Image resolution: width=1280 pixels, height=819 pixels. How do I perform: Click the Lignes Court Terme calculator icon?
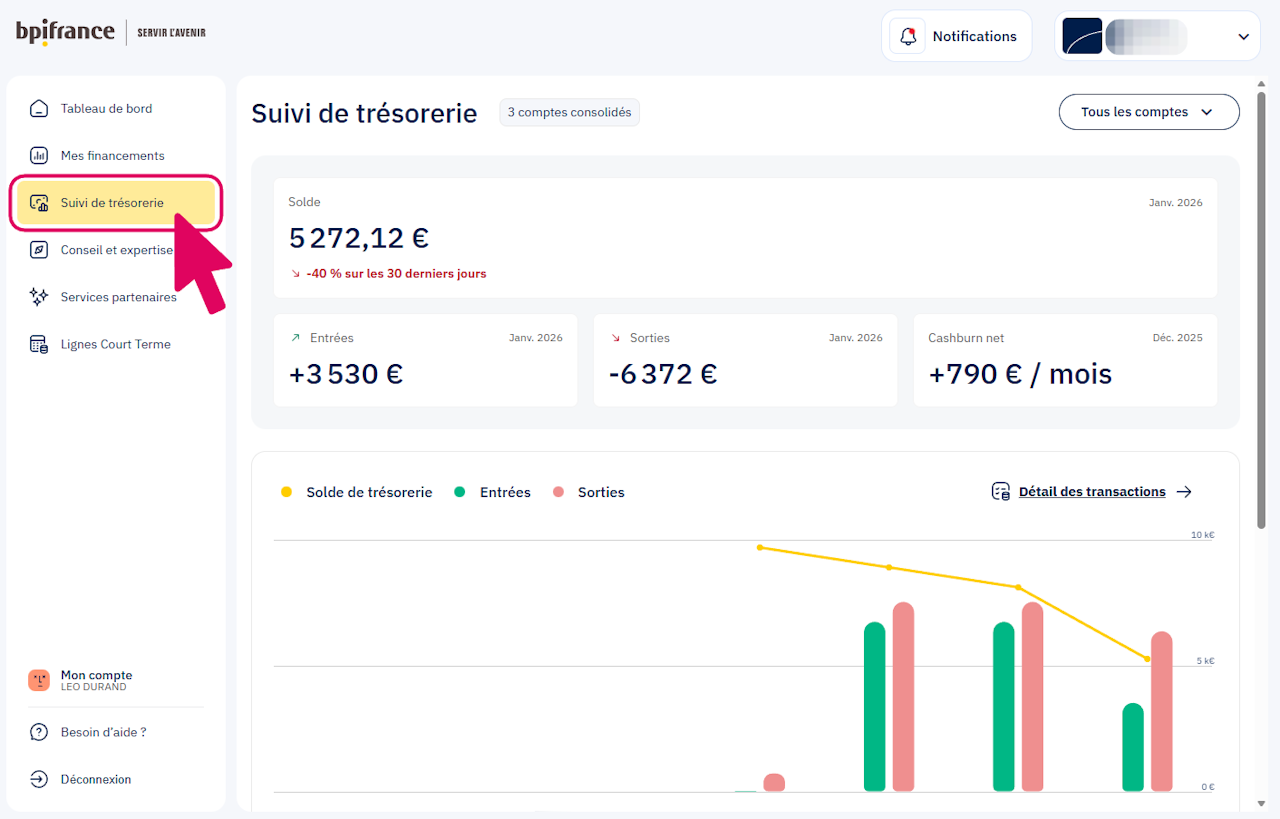[39, 344]
